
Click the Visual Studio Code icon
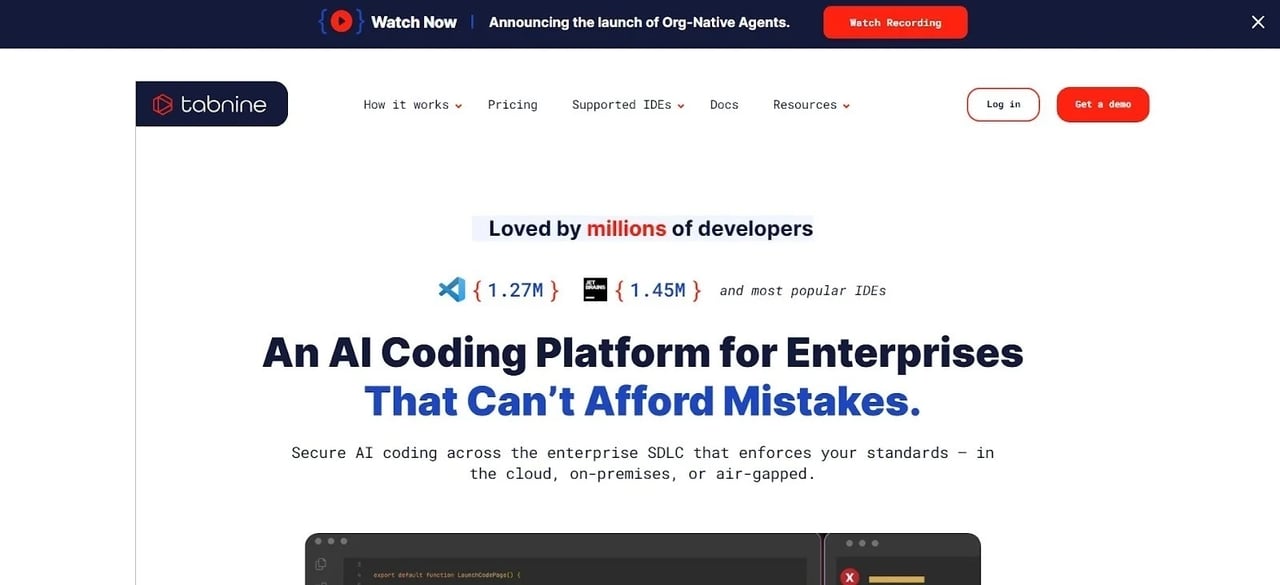point(452,290)
